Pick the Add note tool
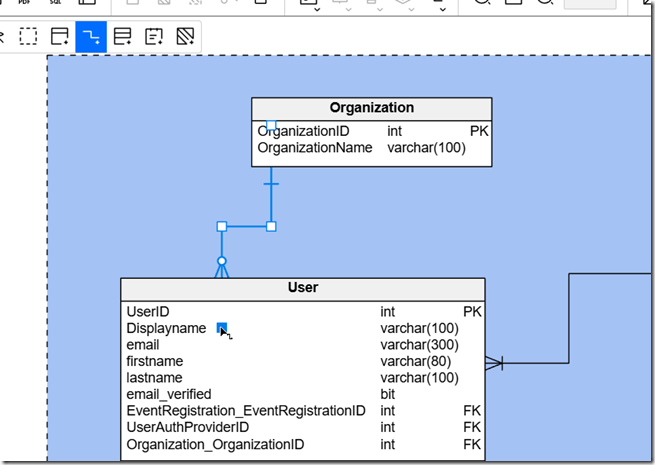This screenshot has height=465, width=655. 153,38
